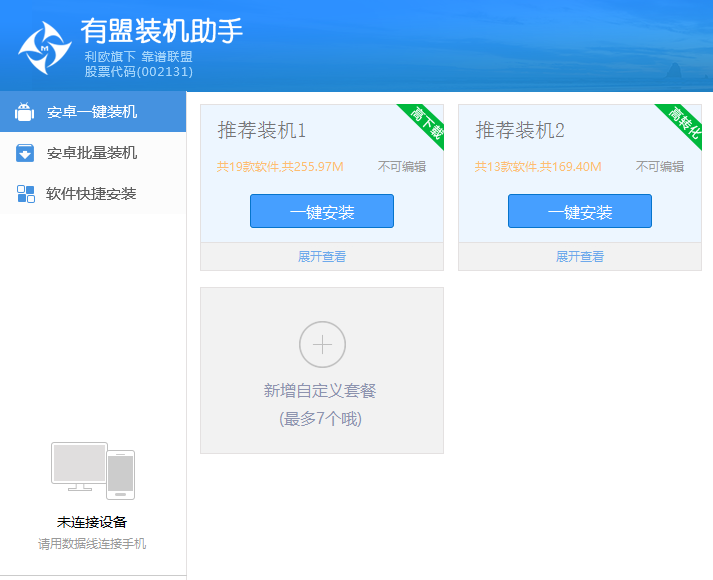Open the 软件快捷安装 sidebar label
Image resolution: width=713 pixels, height=580 pixels.
pyautogui.click(x=91, y=194)
